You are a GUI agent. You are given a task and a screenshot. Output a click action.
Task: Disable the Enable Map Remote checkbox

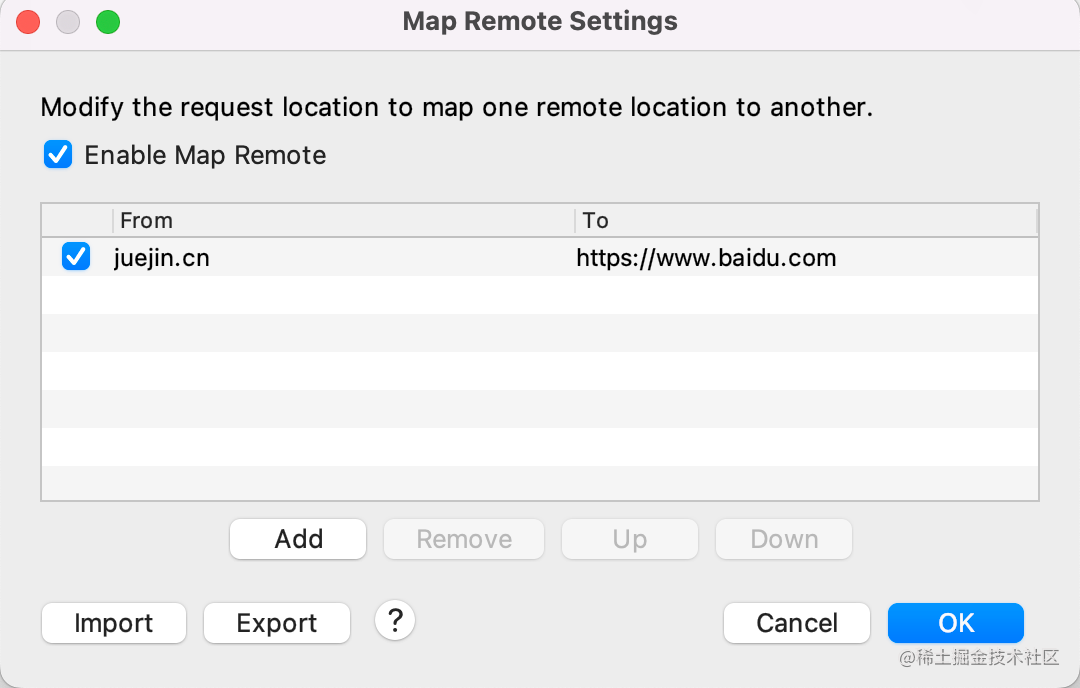coord(58,155)
